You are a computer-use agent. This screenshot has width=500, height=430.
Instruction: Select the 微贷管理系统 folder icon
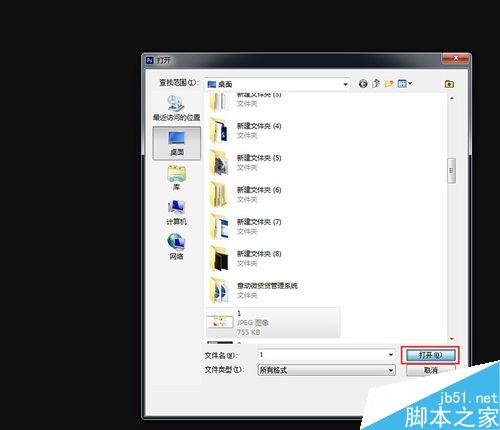click(219, 291)
